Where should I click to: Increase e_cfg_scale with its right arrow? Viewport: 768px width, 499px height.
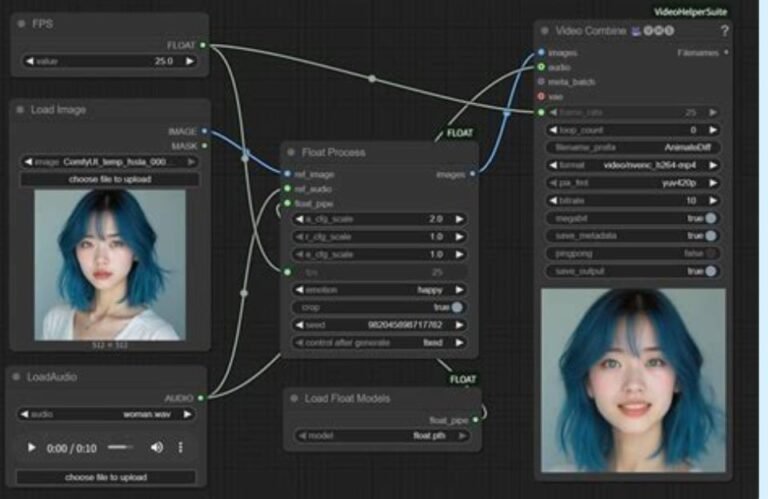point(459,255)
